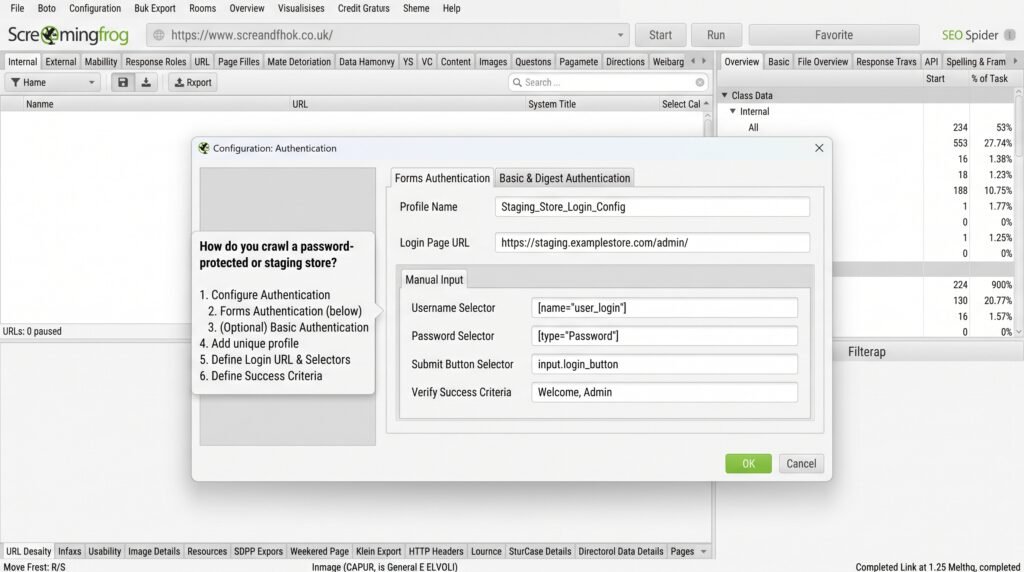This screenshot has height=572, width=1024.
Task: Open the API tab in right panel
Action: click(x=931, y=62)
